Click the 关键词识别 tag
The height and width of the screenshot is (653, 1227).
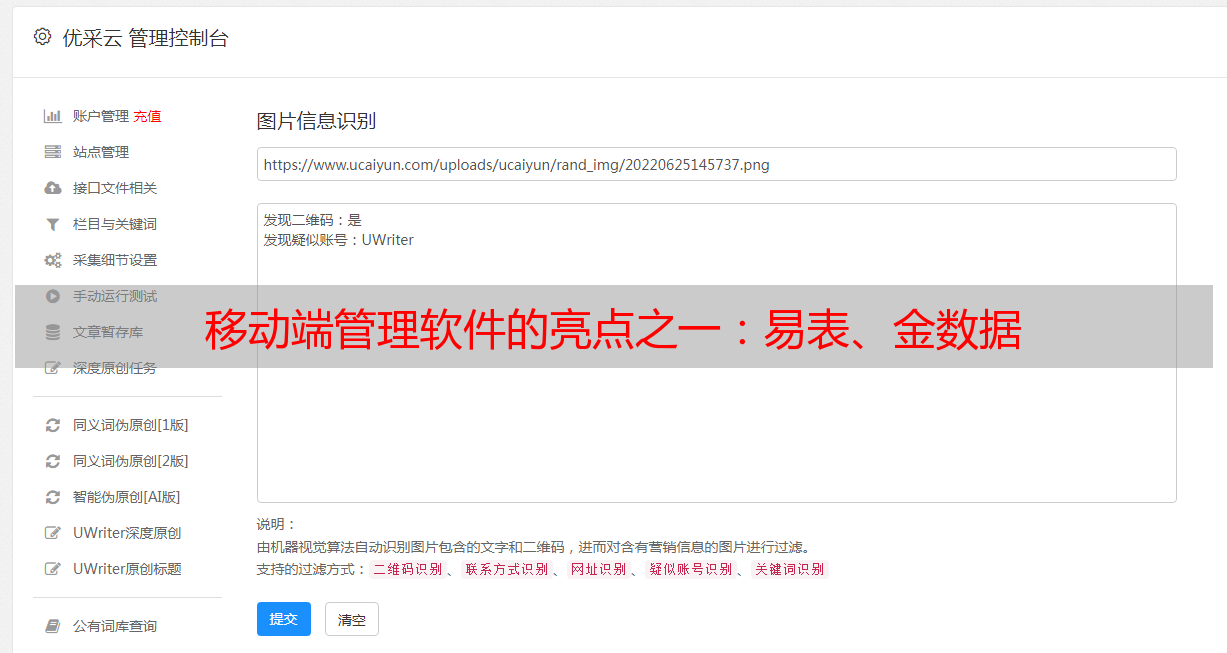(x=790, y=569)
